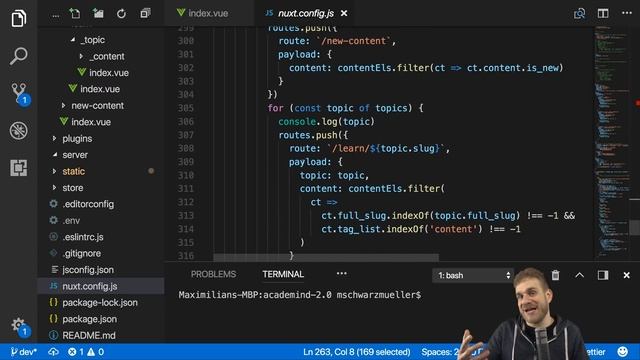This screenshot has width=640, height=360.
Task: Close the terminal panel
Action: (627, 275)
